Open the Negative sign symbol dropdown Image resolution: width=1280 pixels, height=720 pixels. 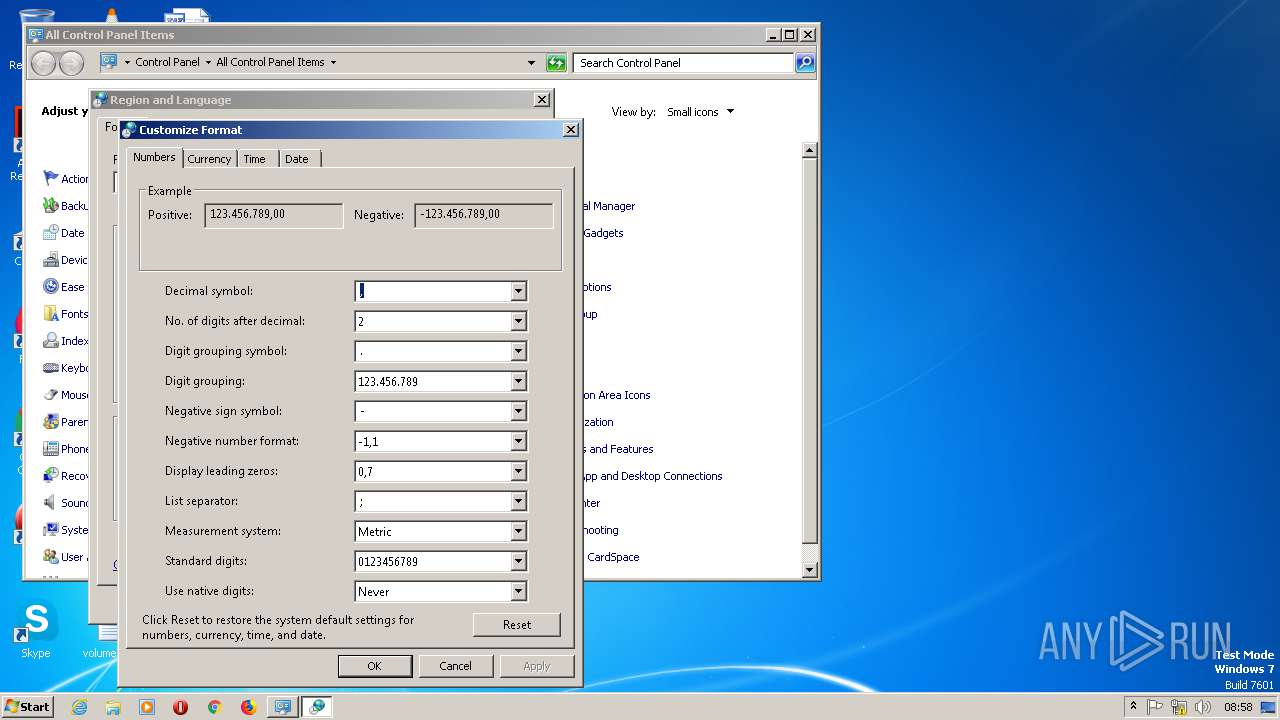518,411
